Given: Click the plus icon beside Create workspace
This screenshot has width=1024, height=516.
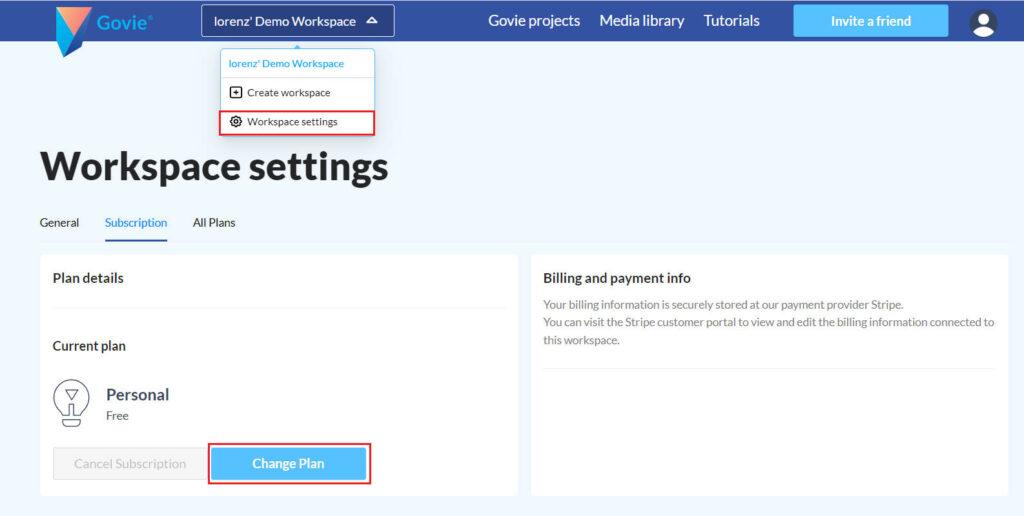Looking at the screenshot, I should (x=236, y=93).
